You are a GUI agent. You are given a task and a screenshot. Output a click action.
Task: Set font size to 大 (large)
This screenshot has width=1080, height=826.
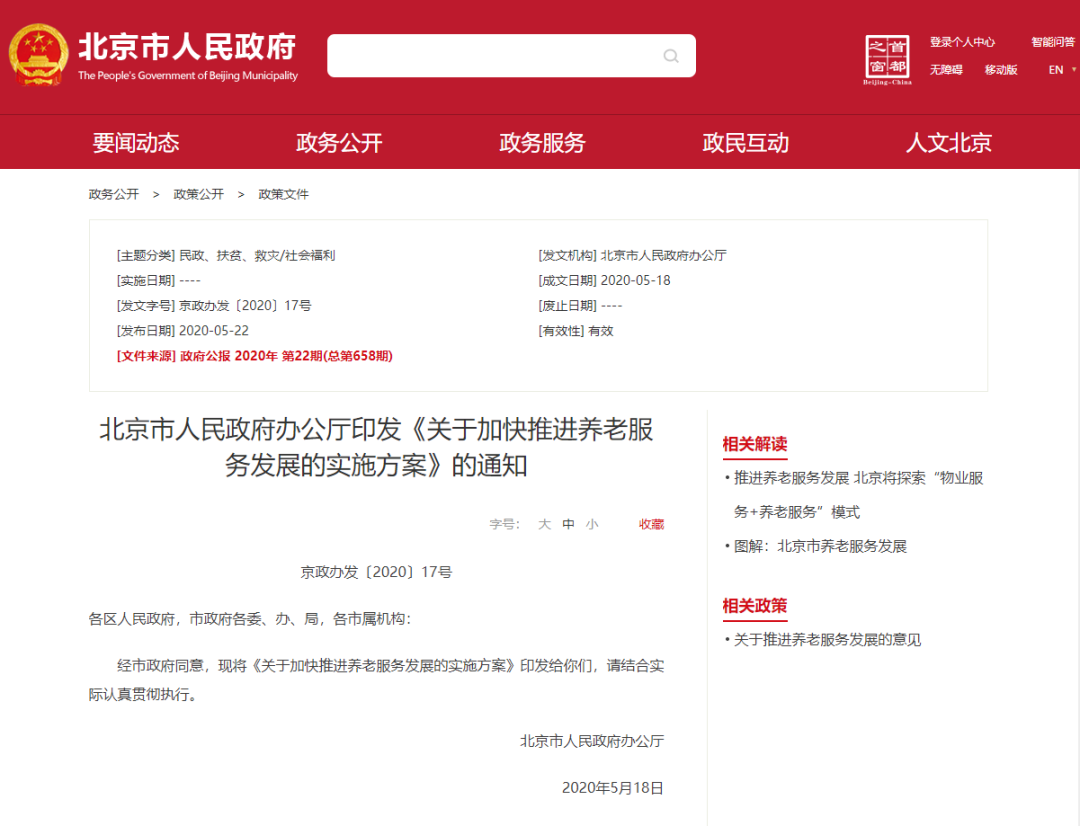point(544,524)
